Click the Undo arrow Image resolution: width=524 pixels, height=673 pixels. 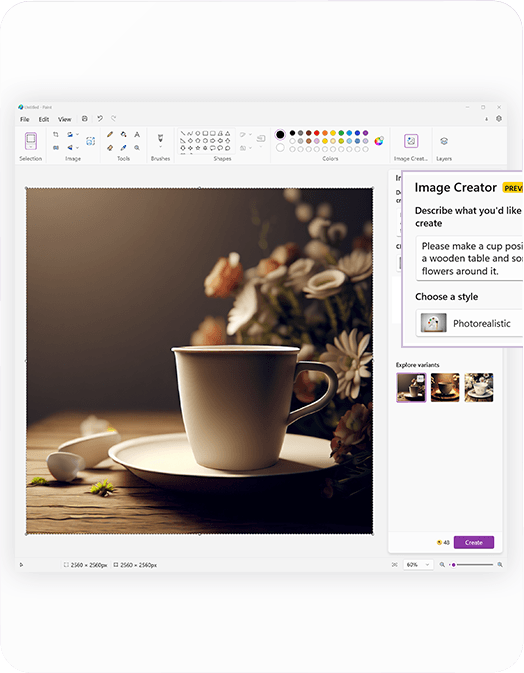point(100,118)
